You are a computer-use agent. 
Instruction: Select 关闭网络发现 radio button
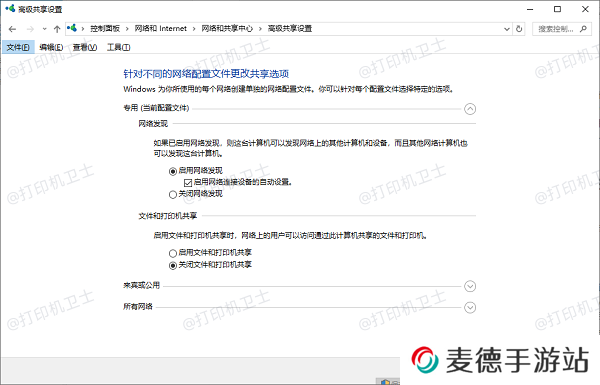(173, 194)
